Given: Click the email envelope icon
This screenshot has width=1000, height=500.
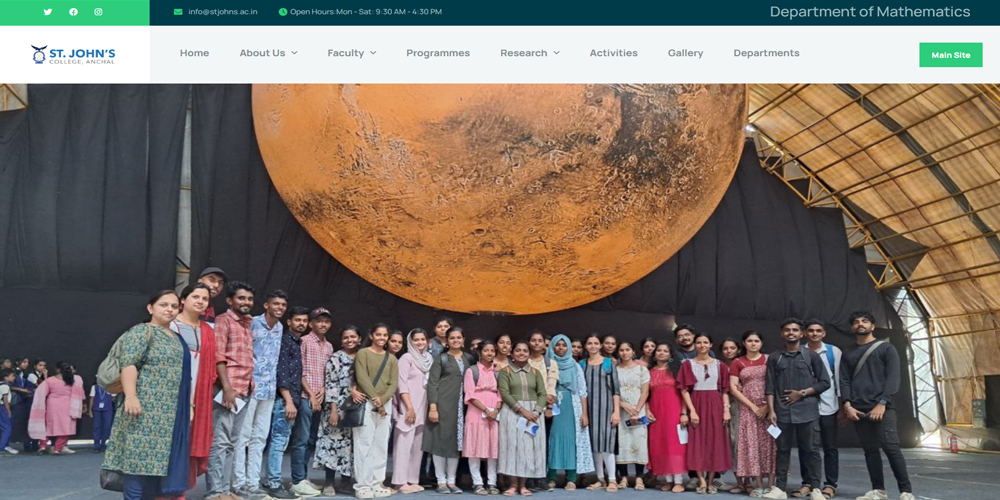Looking at the screenshot, I should pyautogui.click(x=178, y=11).
